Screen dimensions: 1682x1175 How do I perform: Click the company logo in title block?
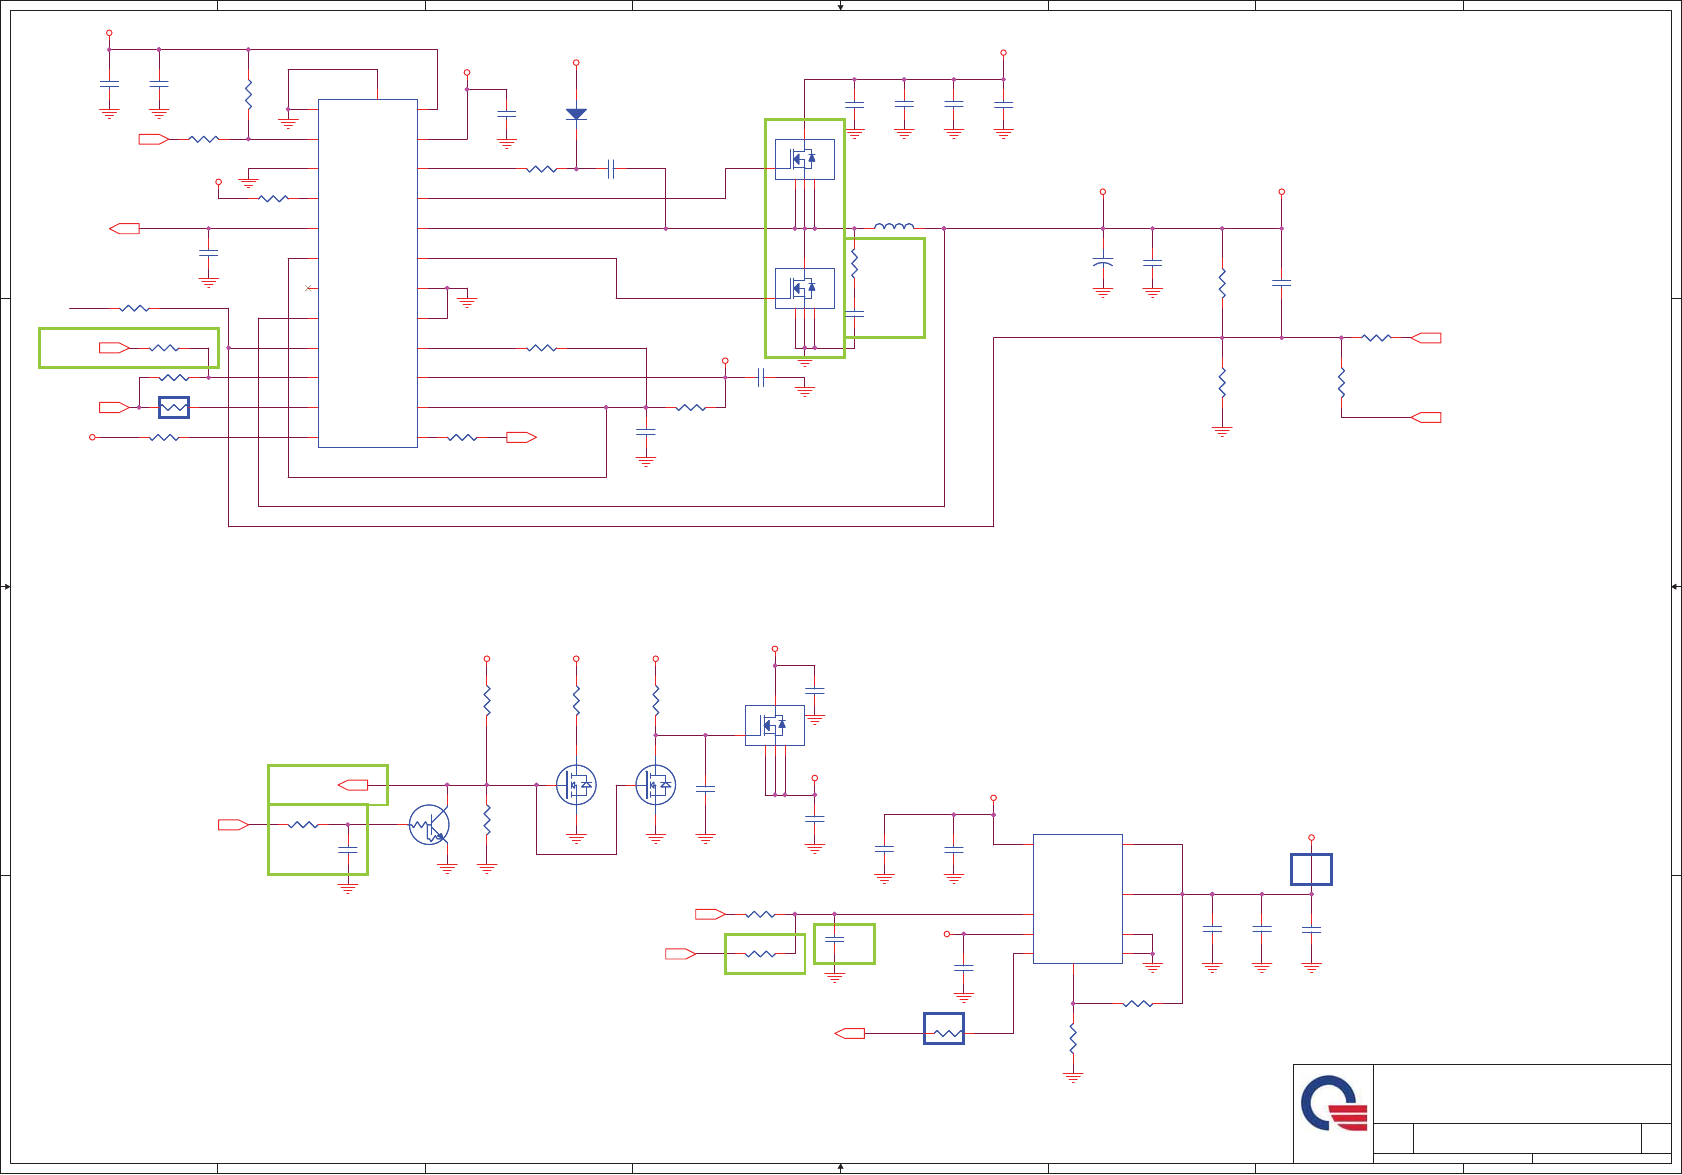[1334, 1104]
